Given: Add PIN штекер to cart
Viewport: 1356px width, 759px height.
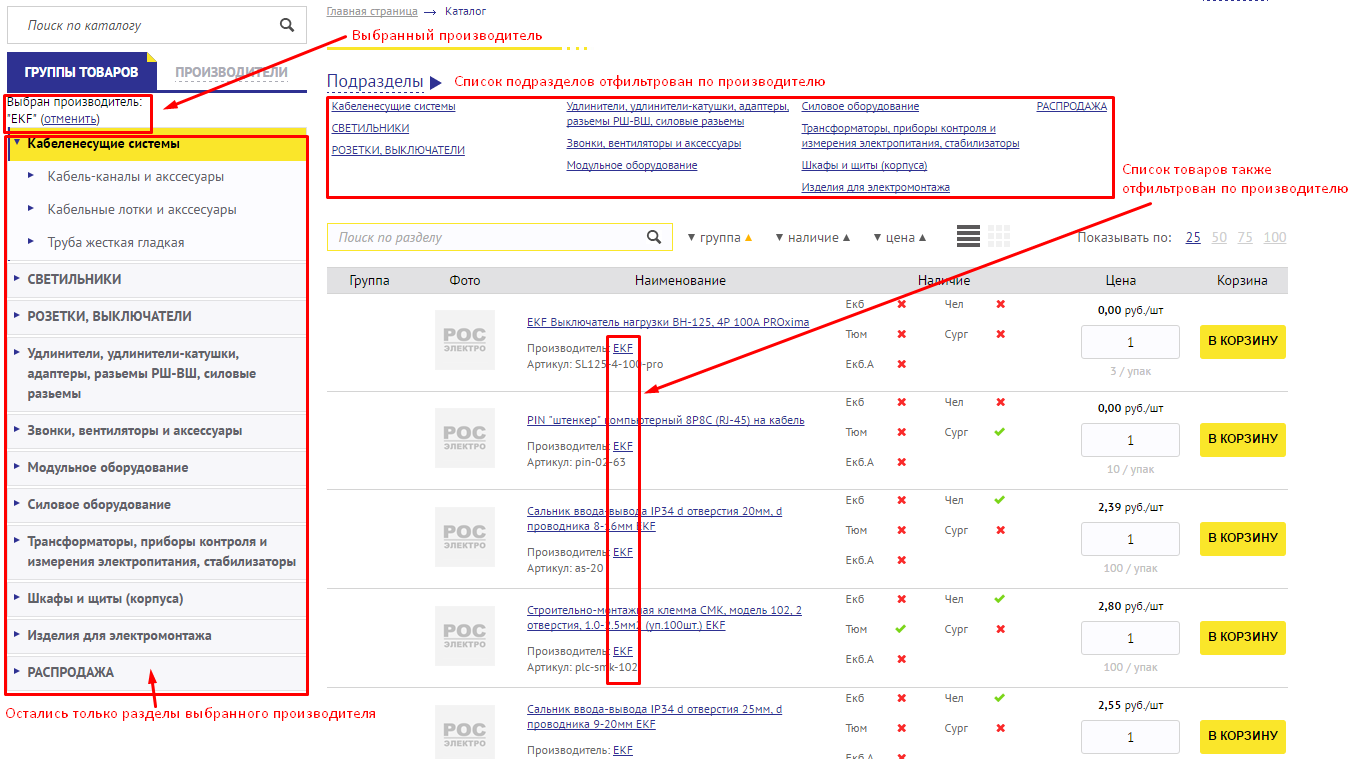Looking at the screenshot, I should (1243, 438).
